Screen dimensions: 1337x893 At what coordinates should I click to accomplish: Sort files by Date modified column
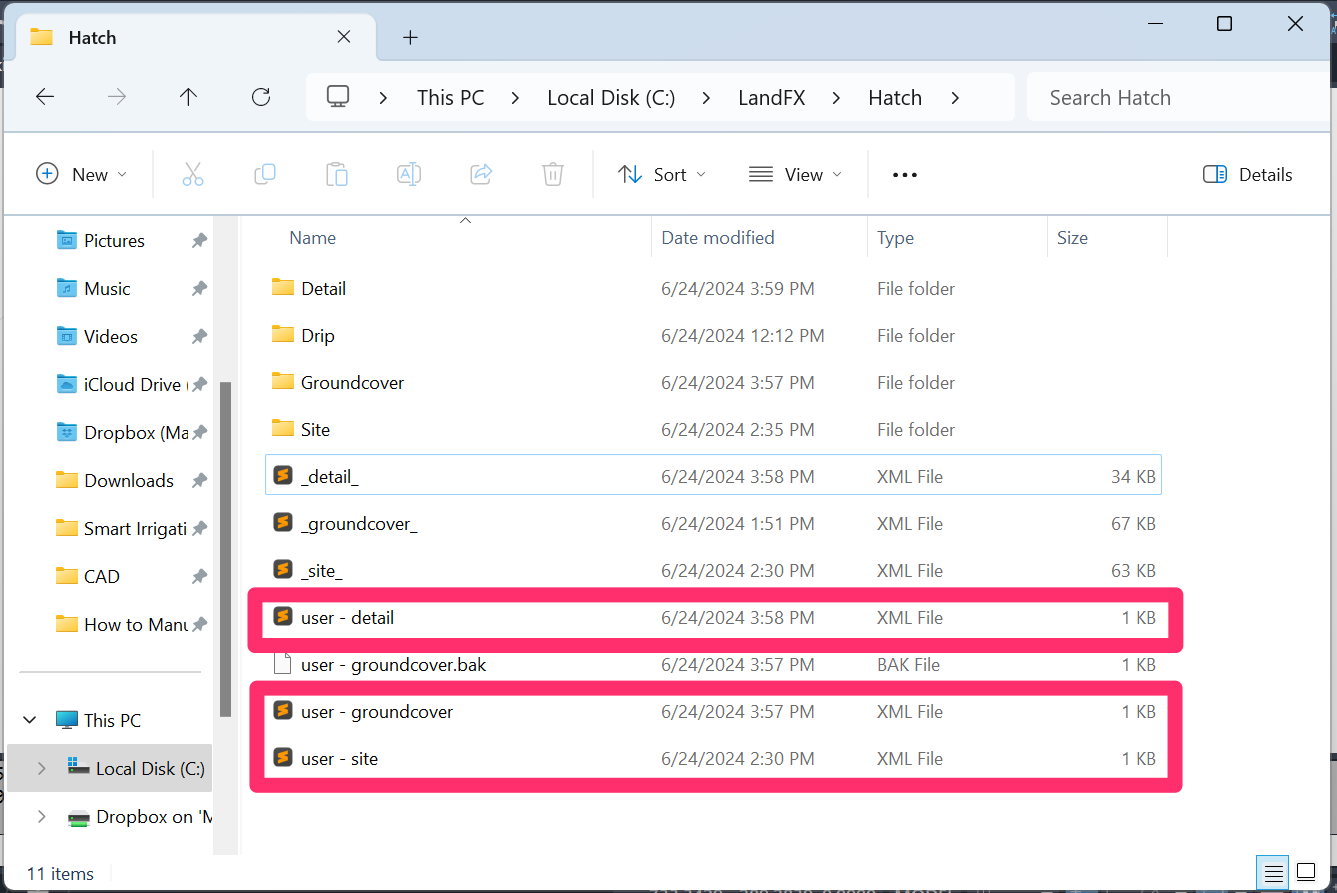pos(718,238)
